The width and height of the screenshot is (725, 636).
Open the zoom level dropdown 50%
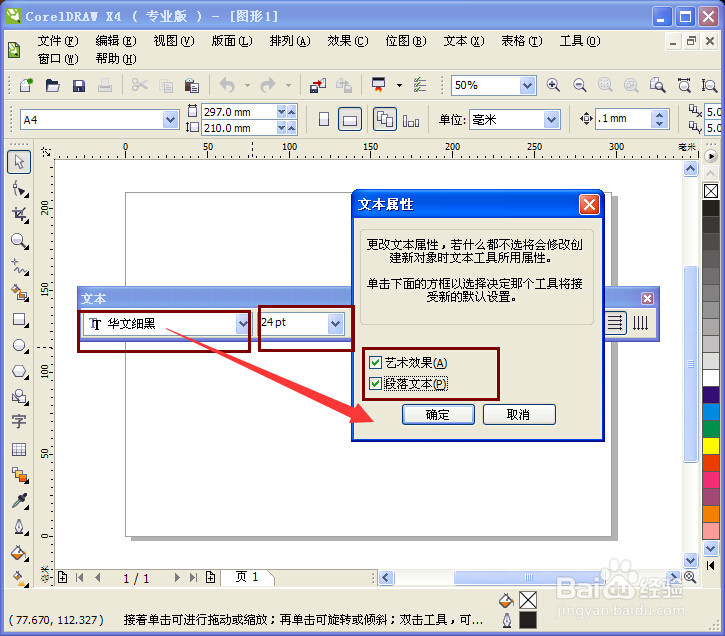[x=527, y=86]
